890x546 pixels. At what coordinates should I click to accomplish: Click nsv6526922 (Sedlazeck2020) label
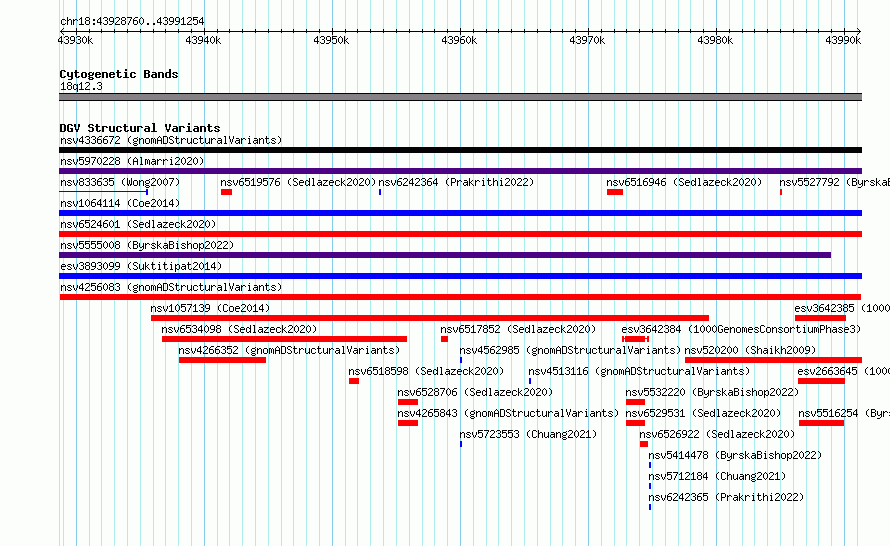point(717,434)
